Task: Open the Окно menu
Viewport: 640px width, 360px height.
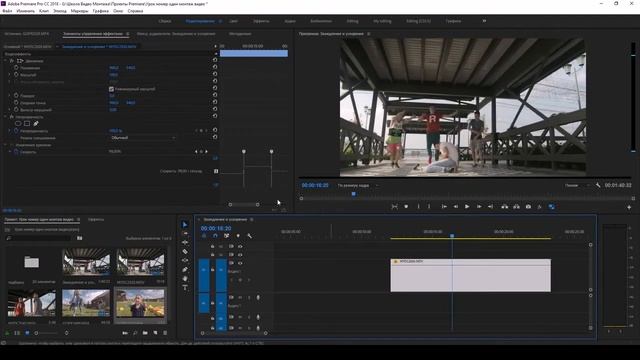Action: point(118,11)
